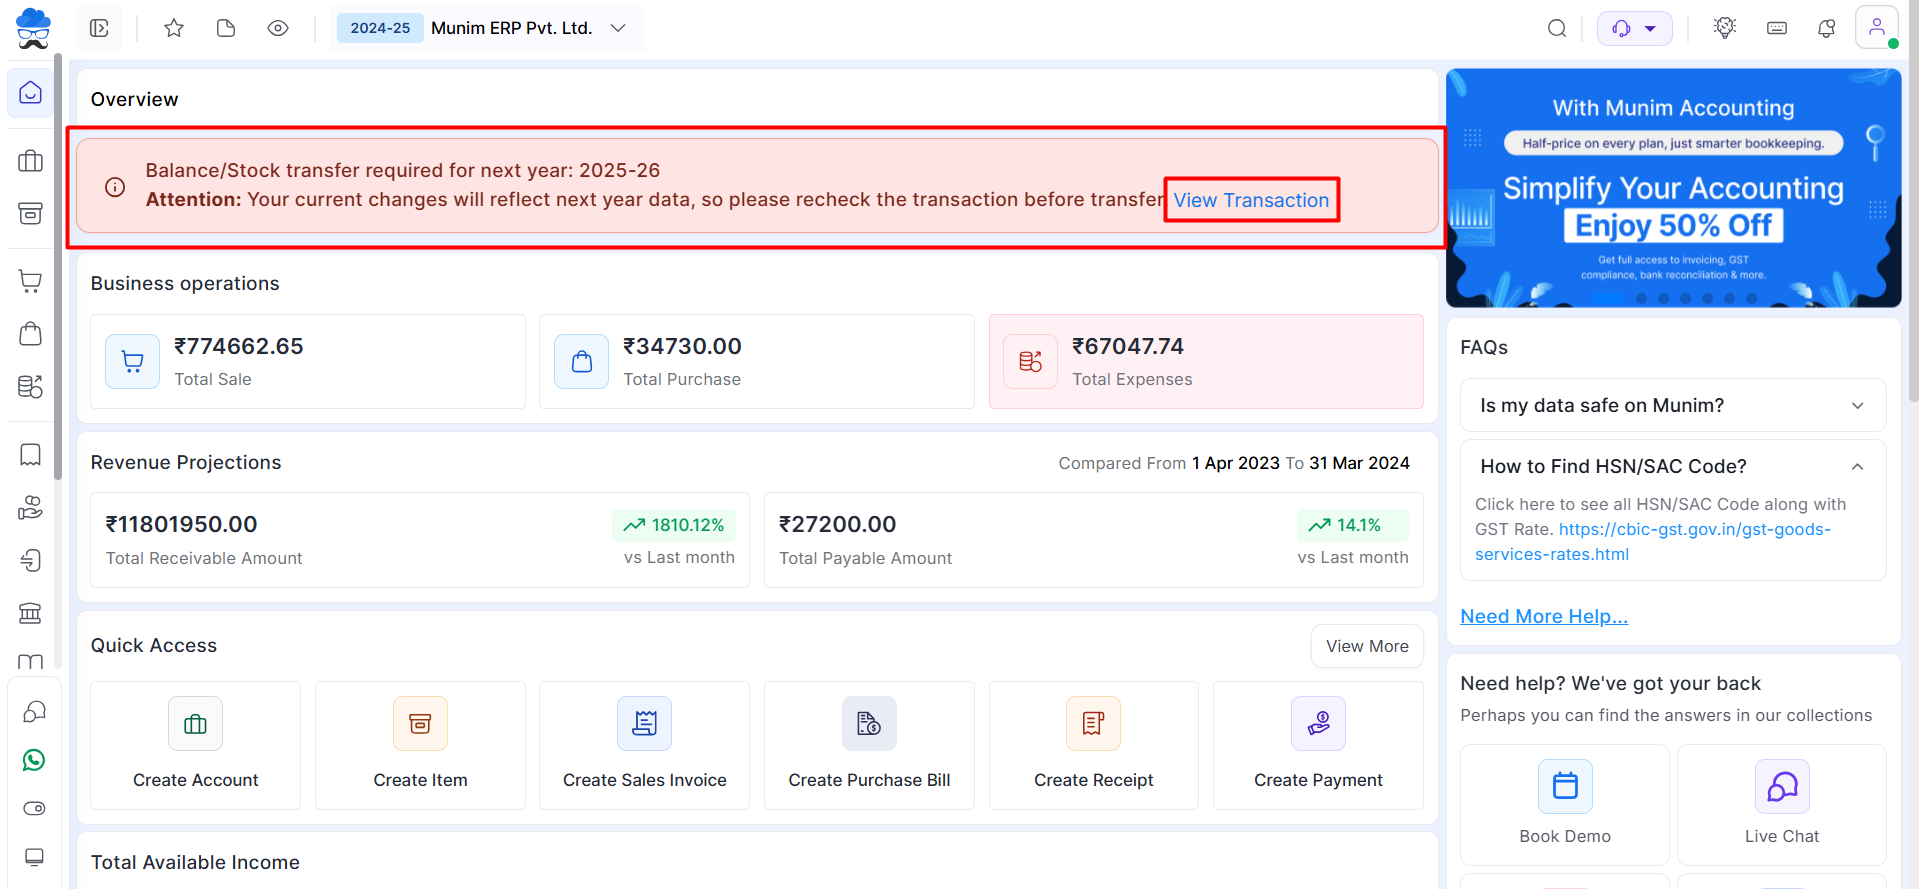
Task: Expand 'Is my data safe on Munim?' FAQ
Action: pyautogui.click(x=1673, y=405)
